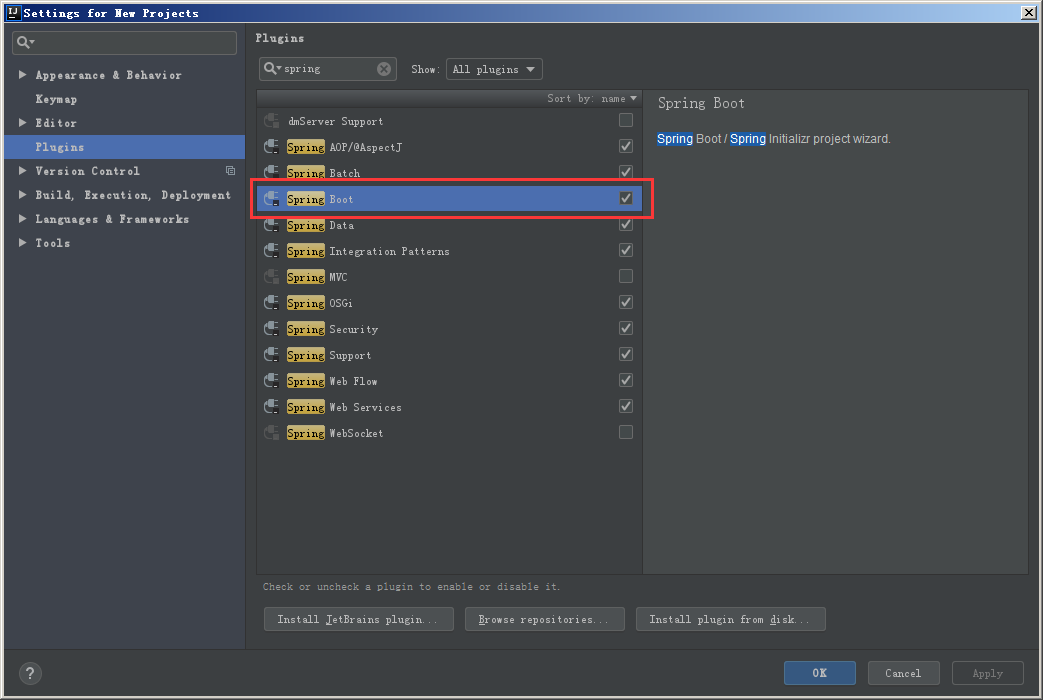1043x700 pixels.
Task: Enable the dmServer Support plugin checkbox
Action: click(x=626, y=120)
